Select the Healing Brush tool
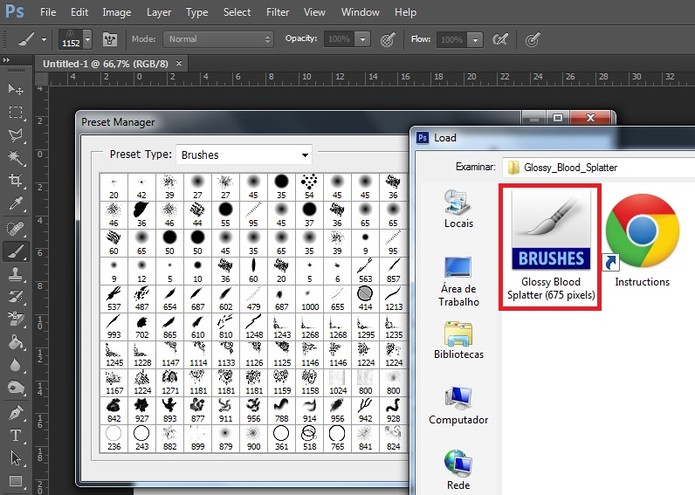 tap(16, 229)
